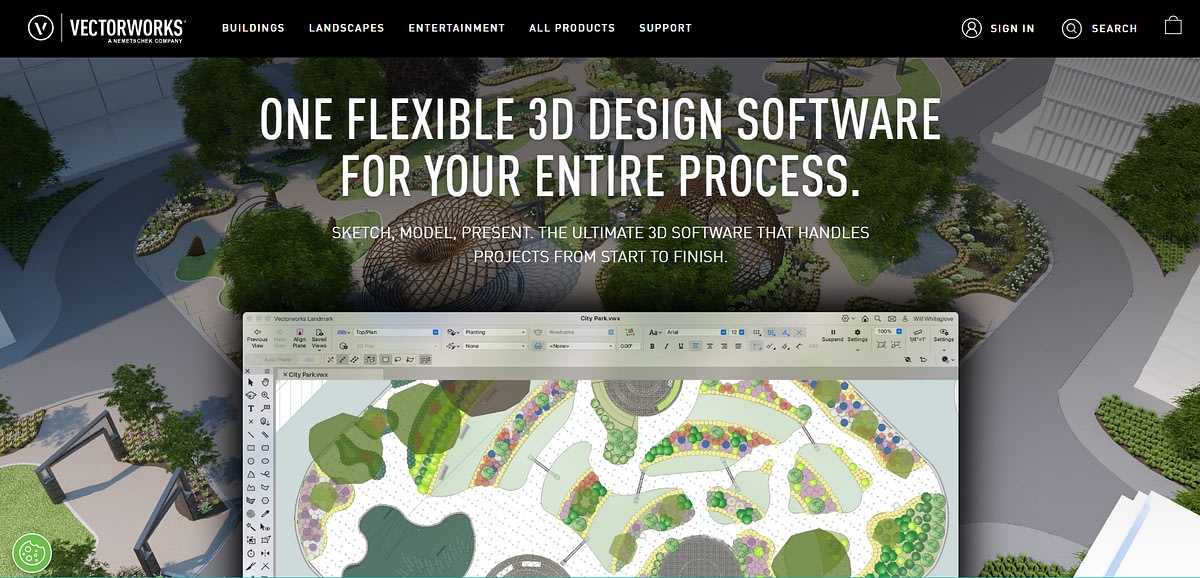Click the rectangle marquee selection mode
This screenshot has height=578, width=1200.
point(386,359)
